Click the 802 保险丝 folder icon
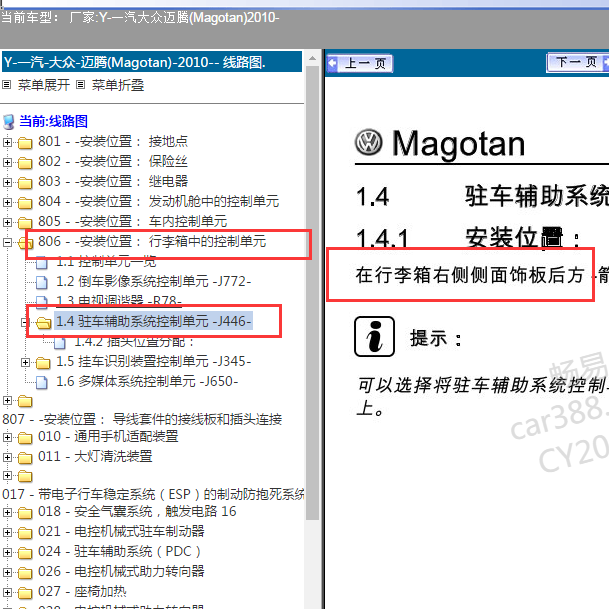The height and width of the screenshot is (609, 609). coord(25,162)
